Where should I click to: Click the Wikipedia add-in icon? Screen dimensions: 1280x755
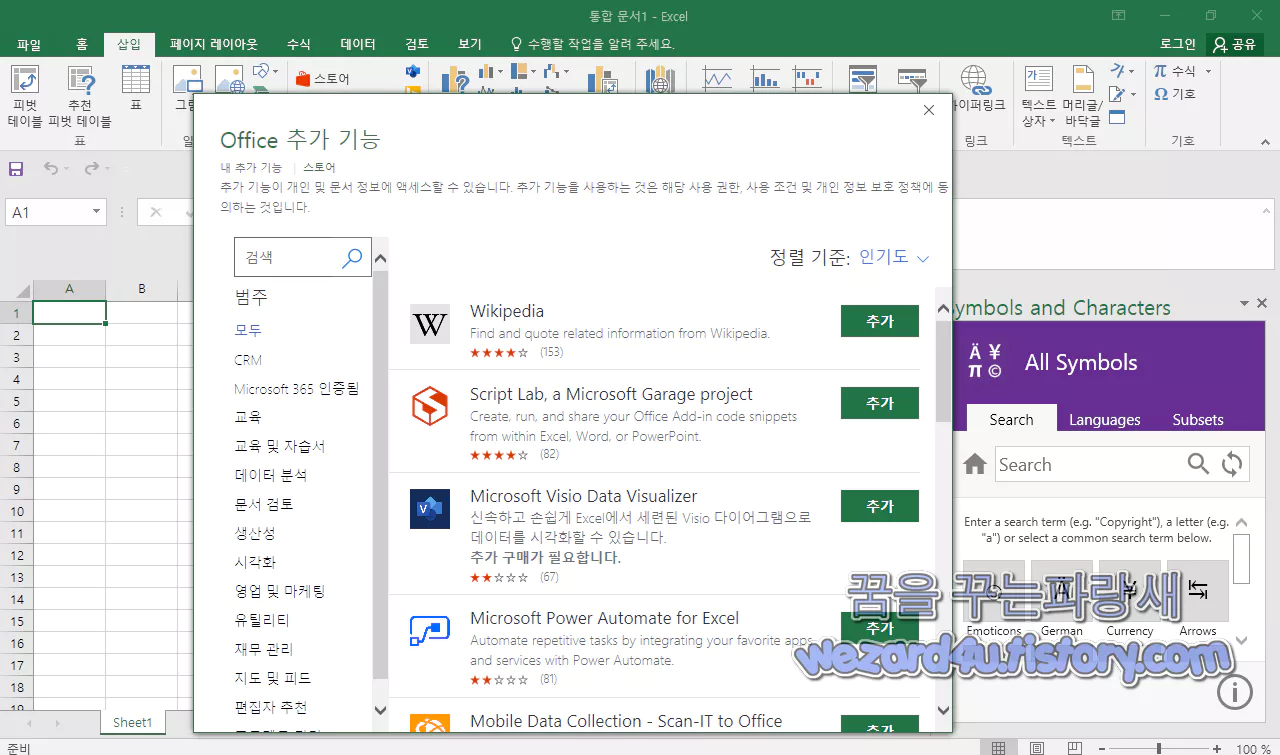click(430, 325)
